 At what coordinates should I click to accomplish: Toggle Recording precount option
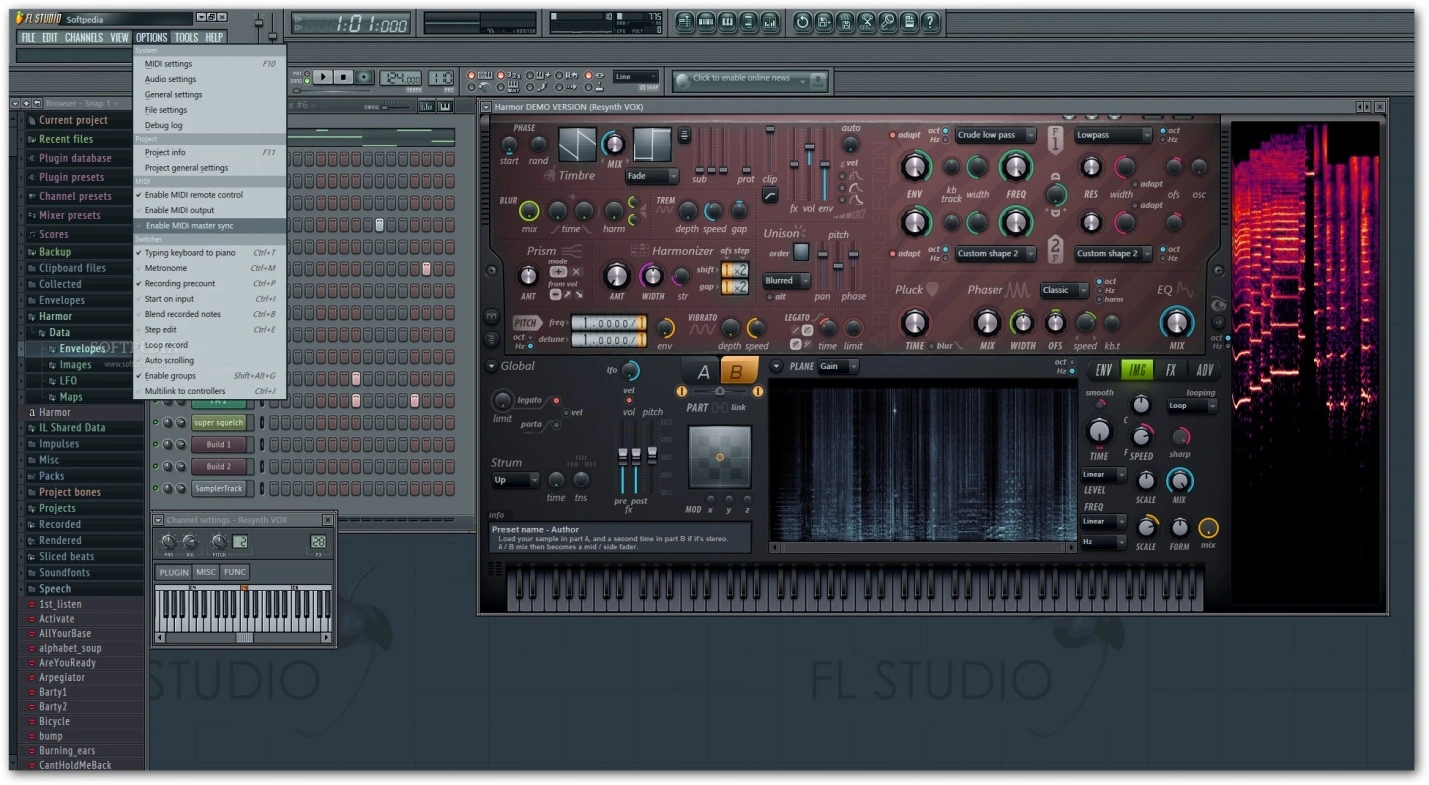pyautogui.click(x=209, y=284)
